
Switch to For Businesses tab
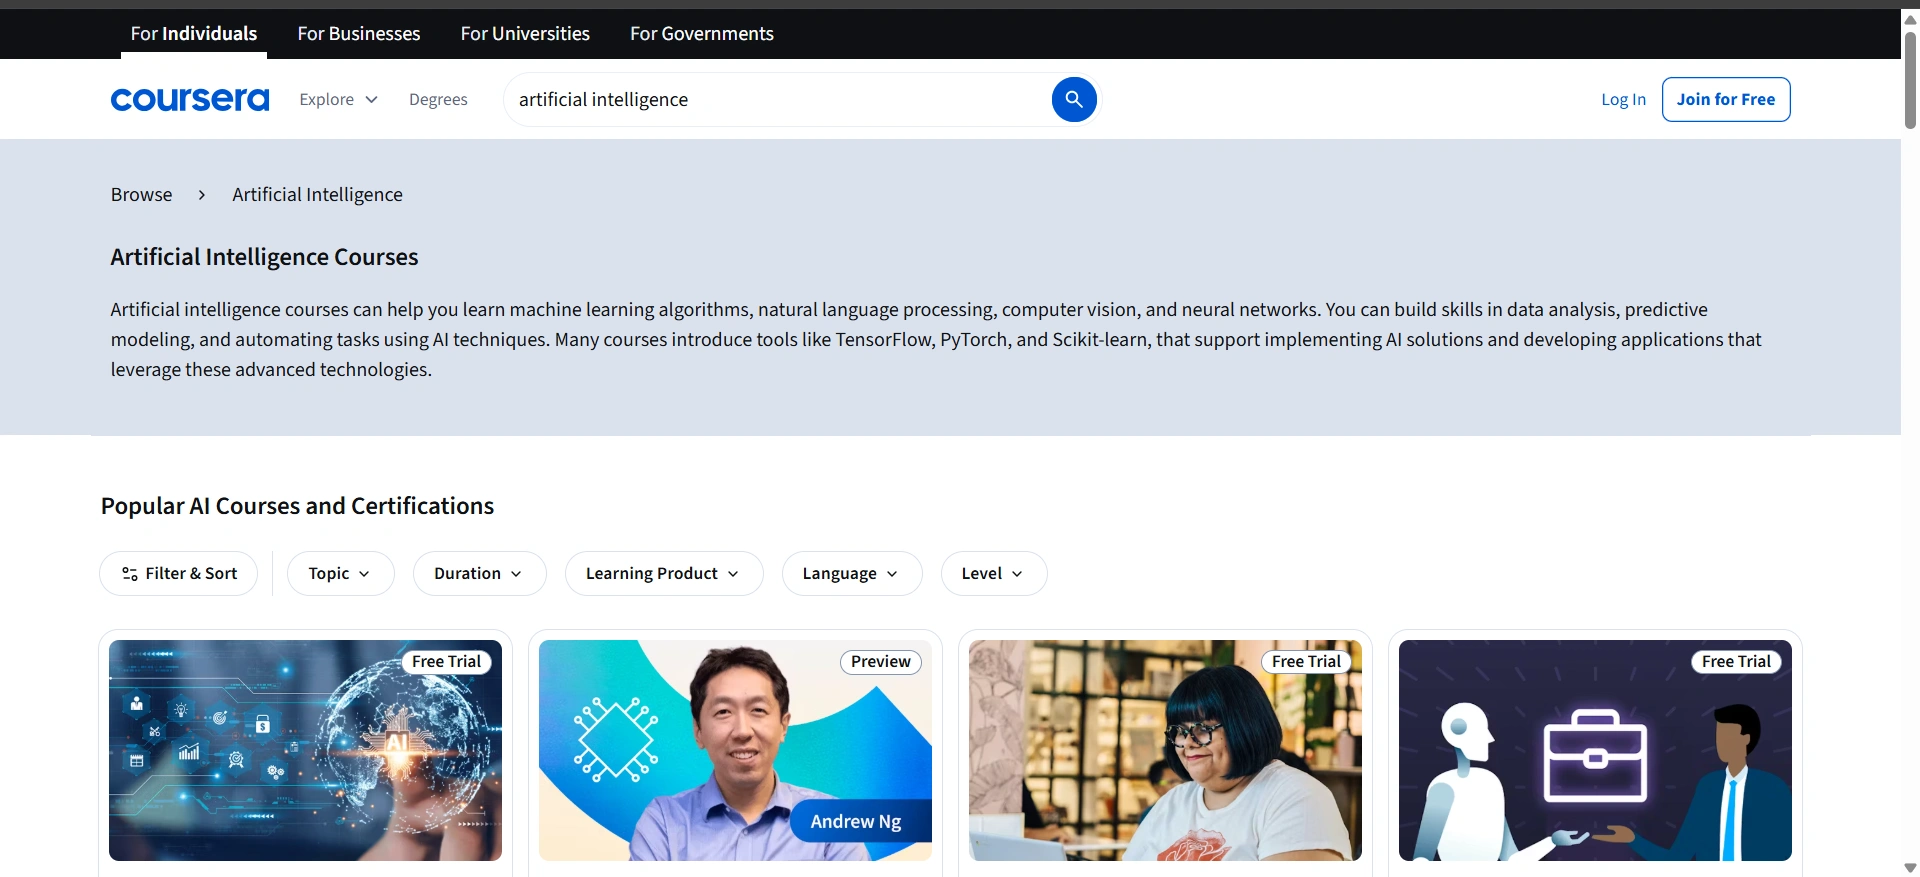359,33
